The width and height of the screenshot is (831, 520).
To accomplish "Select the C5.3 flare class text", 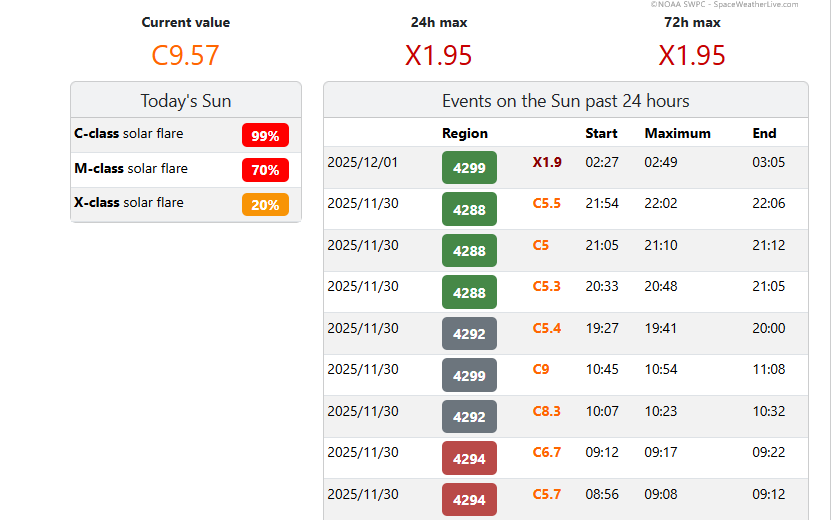I will (546, 286).
